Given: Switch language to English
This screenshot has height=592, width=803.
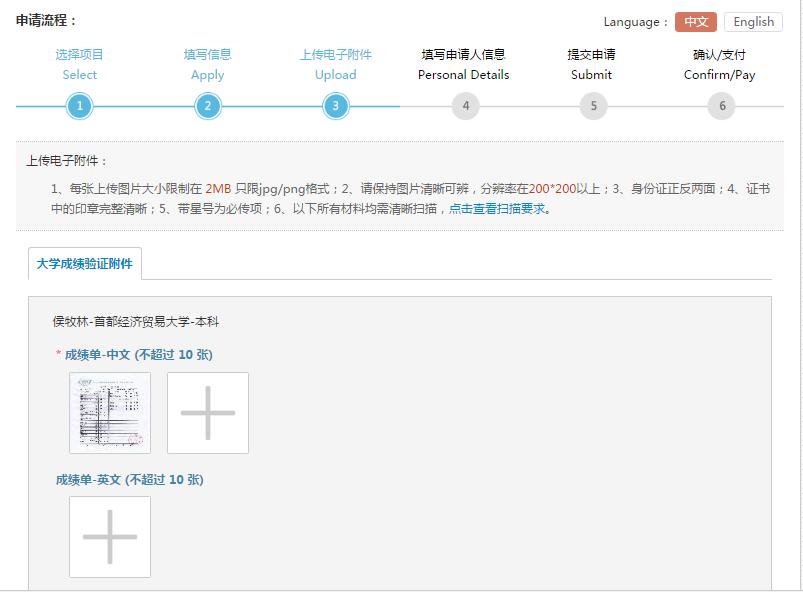Looking at the screenshot, I should 753,21.
